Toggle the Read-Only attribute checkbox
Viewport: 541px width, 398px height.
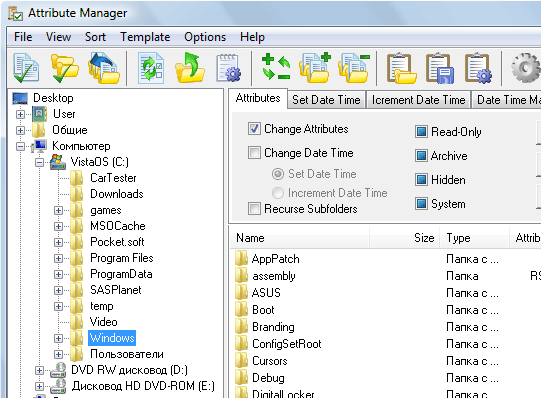click(421, 132)
